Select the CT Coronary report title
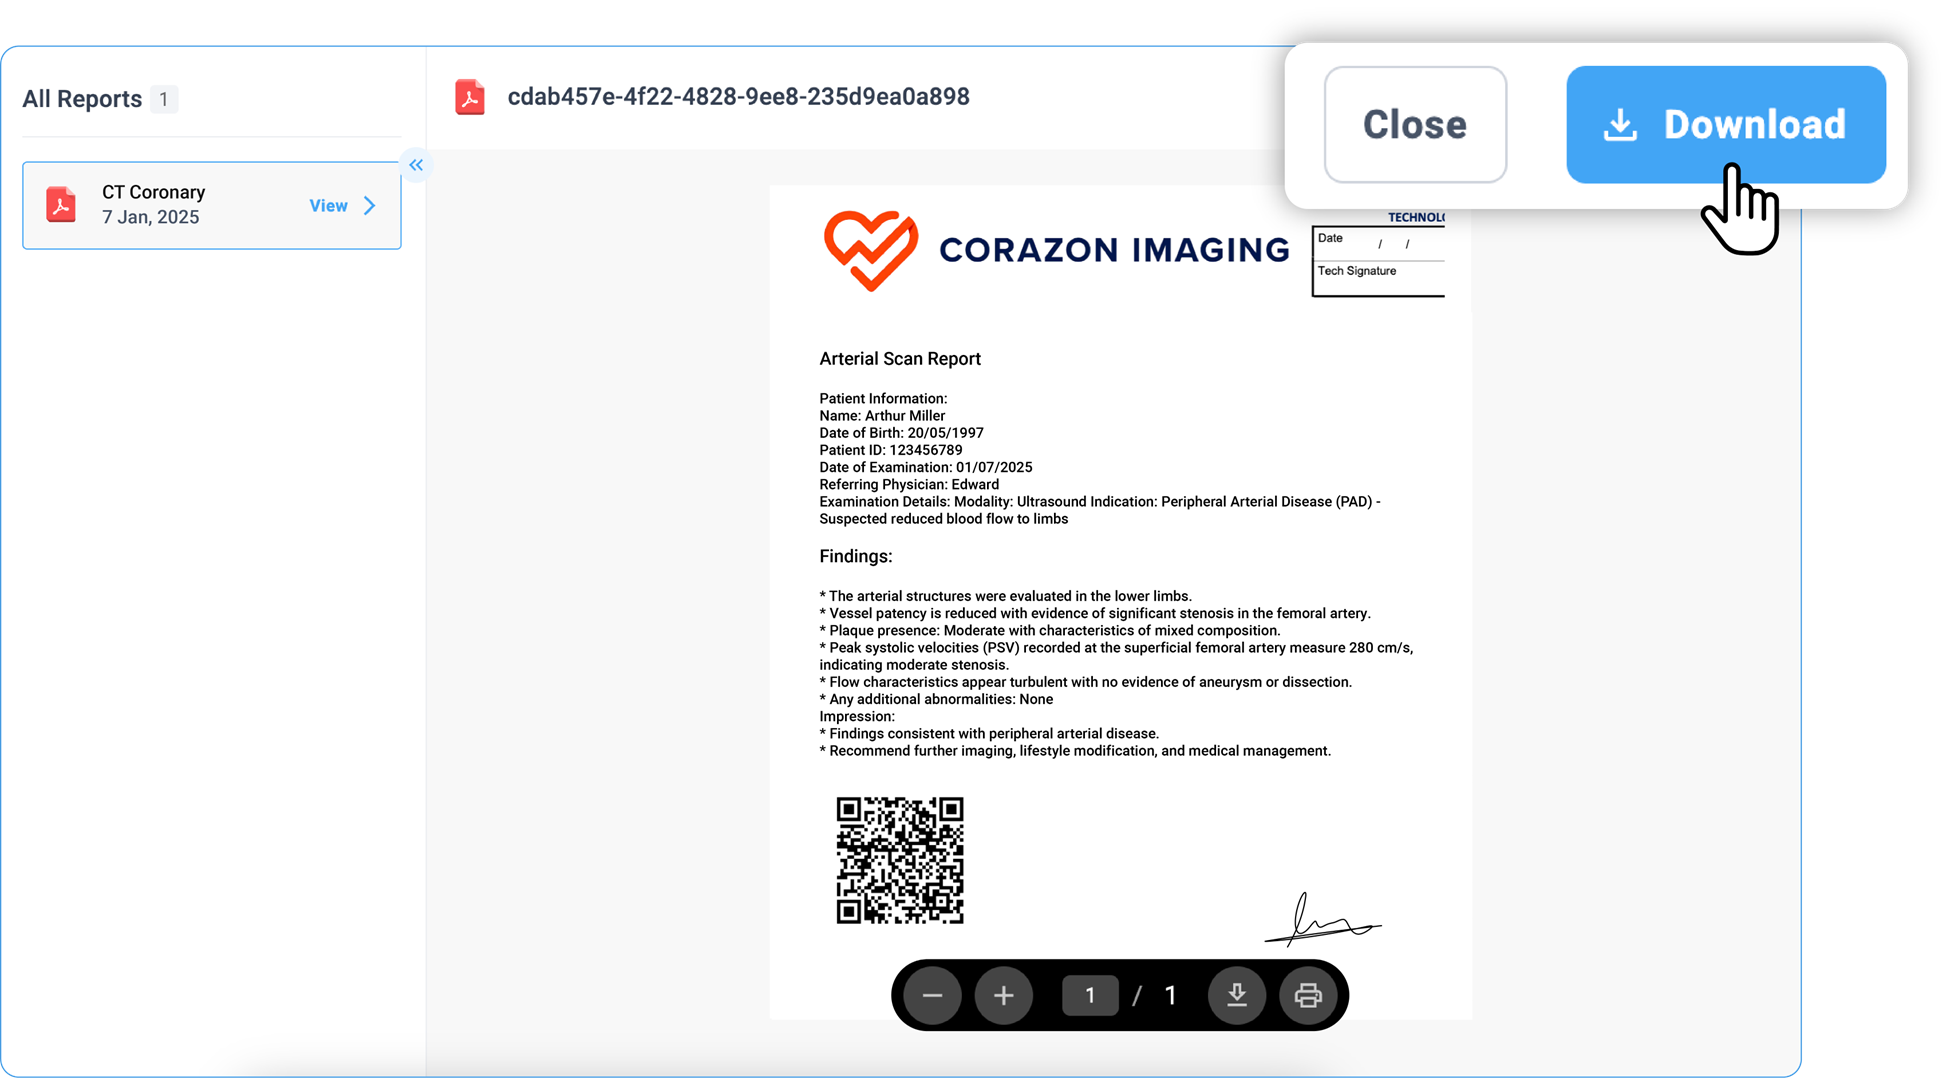The width and height of the screenshot is (1950, 1078). 153,192
